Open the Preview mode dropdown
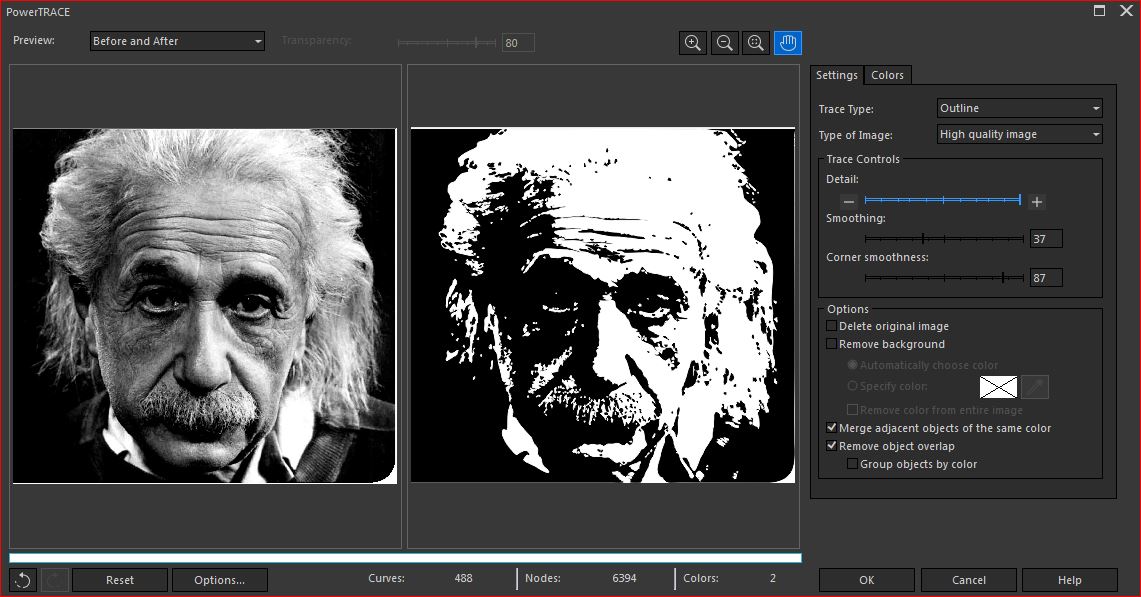1141x597 pixels. 178,41
